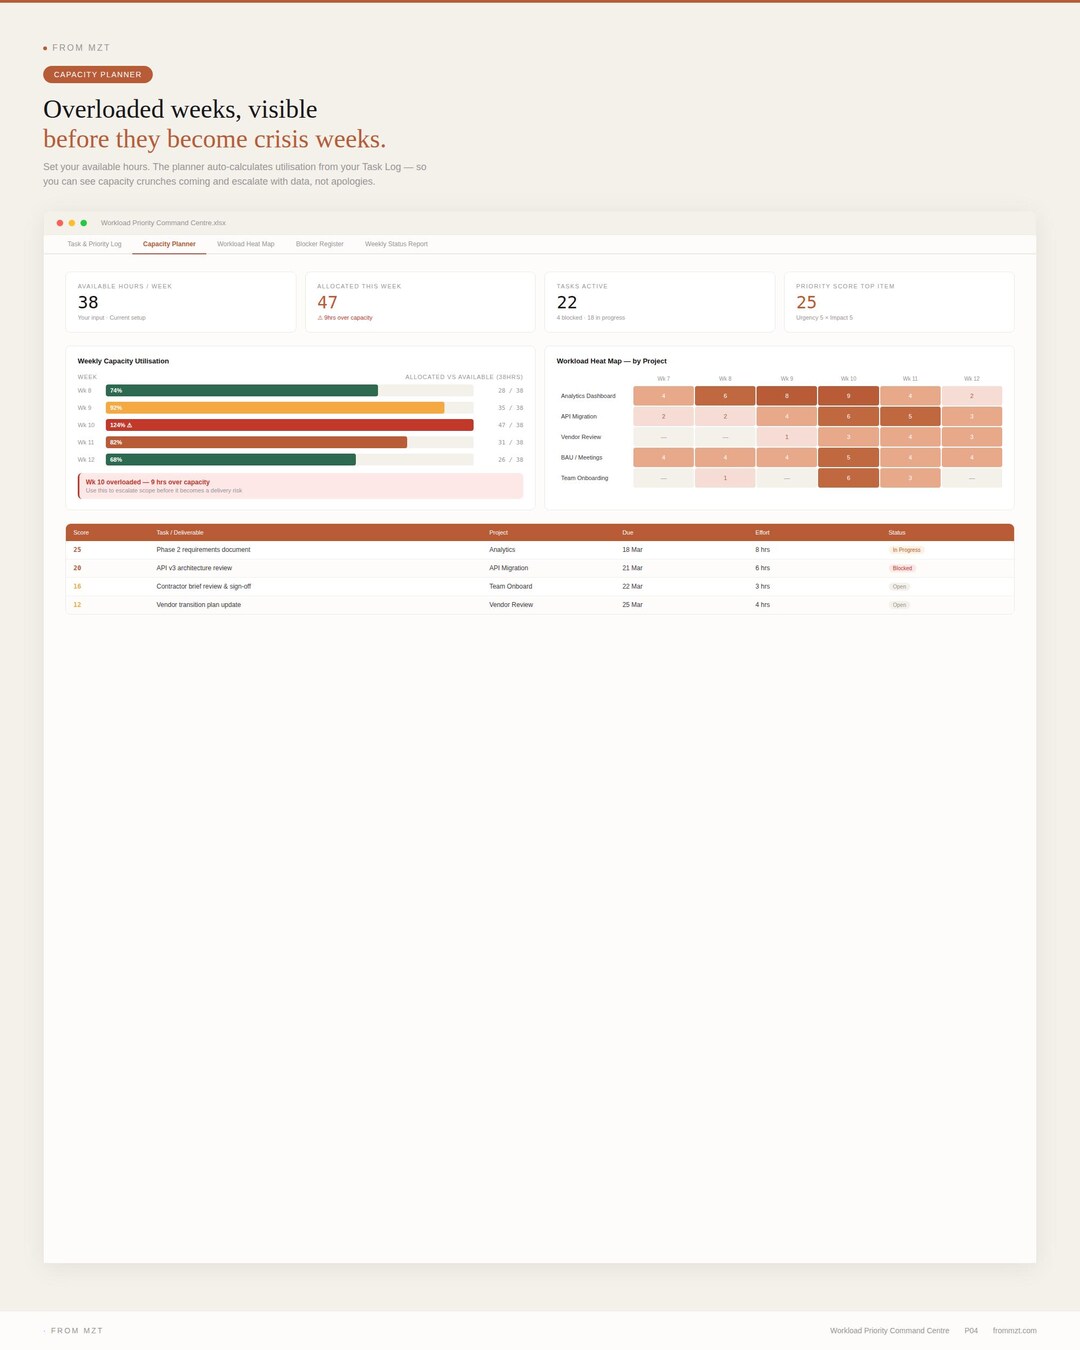
Task: Click the Wk 9 orange utilisation bar
Action: point(275,408)
